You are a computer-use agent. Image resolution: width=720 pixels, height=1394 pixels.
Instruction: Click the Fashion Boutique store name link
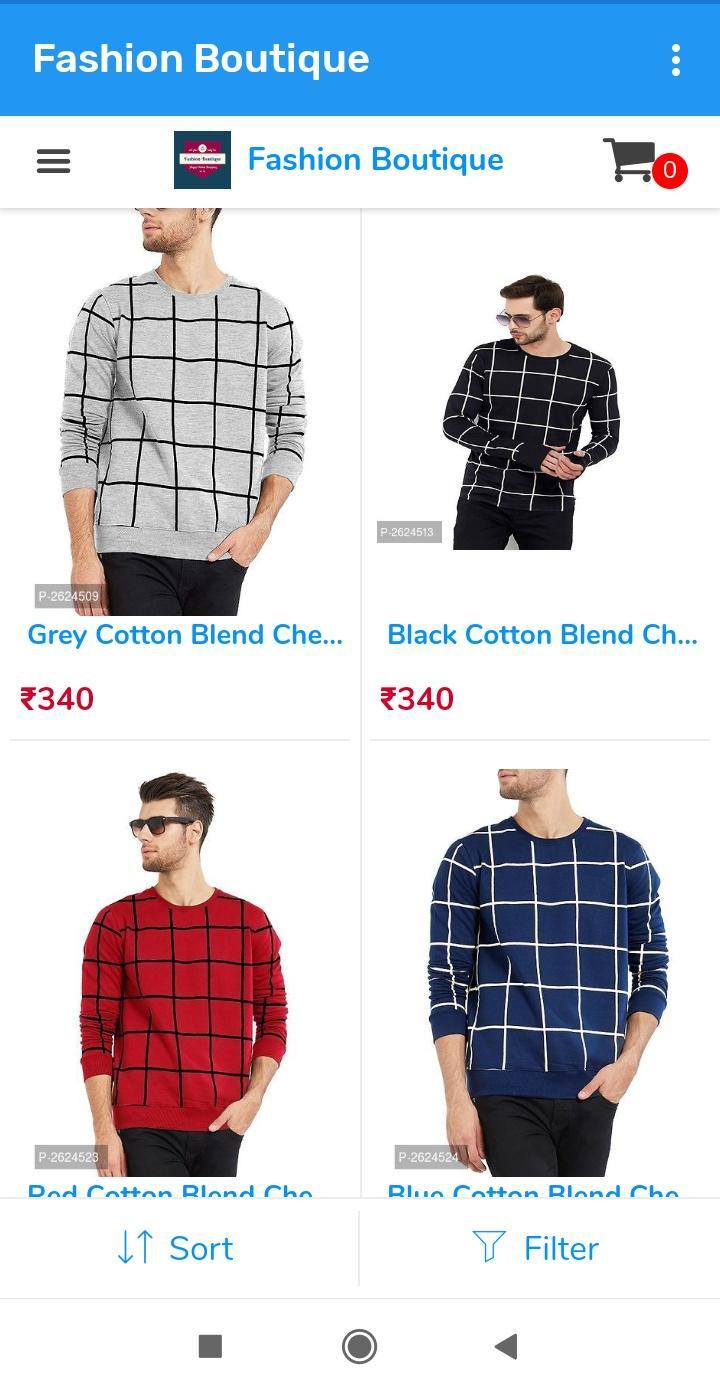[375, 160]
